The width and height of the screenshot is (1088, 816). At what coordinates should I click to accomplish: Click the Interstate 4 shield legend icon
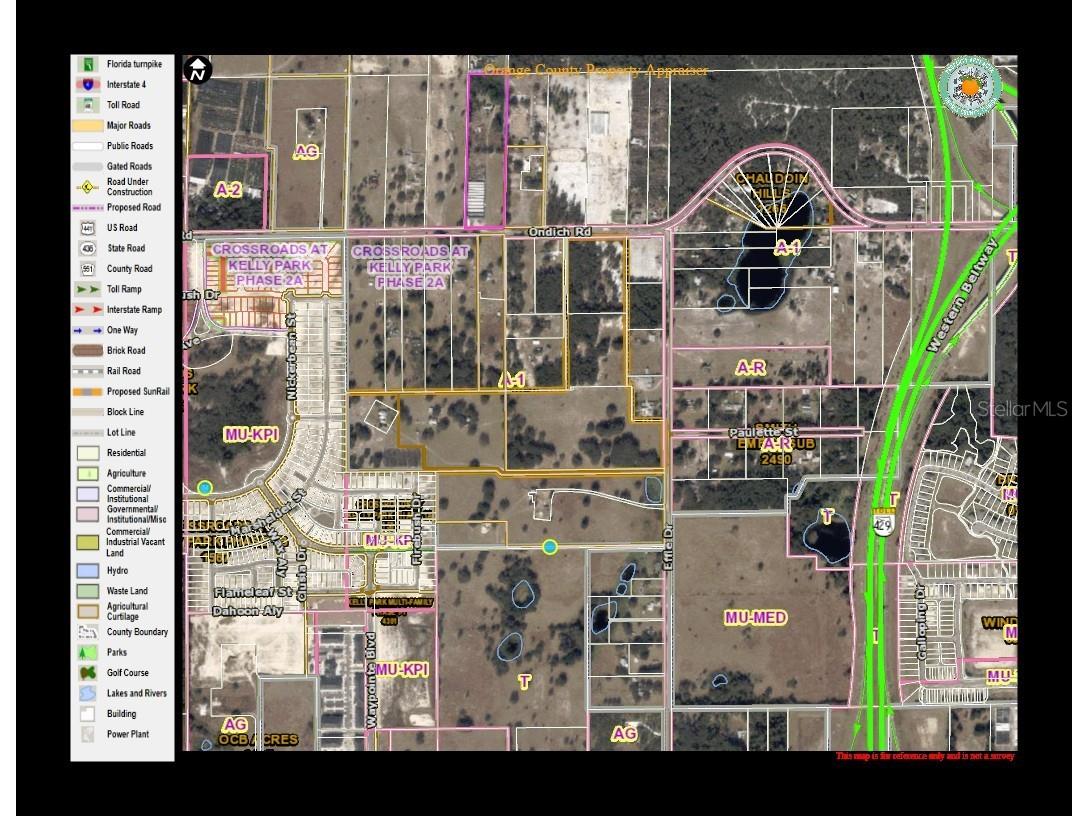coord(88,85)
